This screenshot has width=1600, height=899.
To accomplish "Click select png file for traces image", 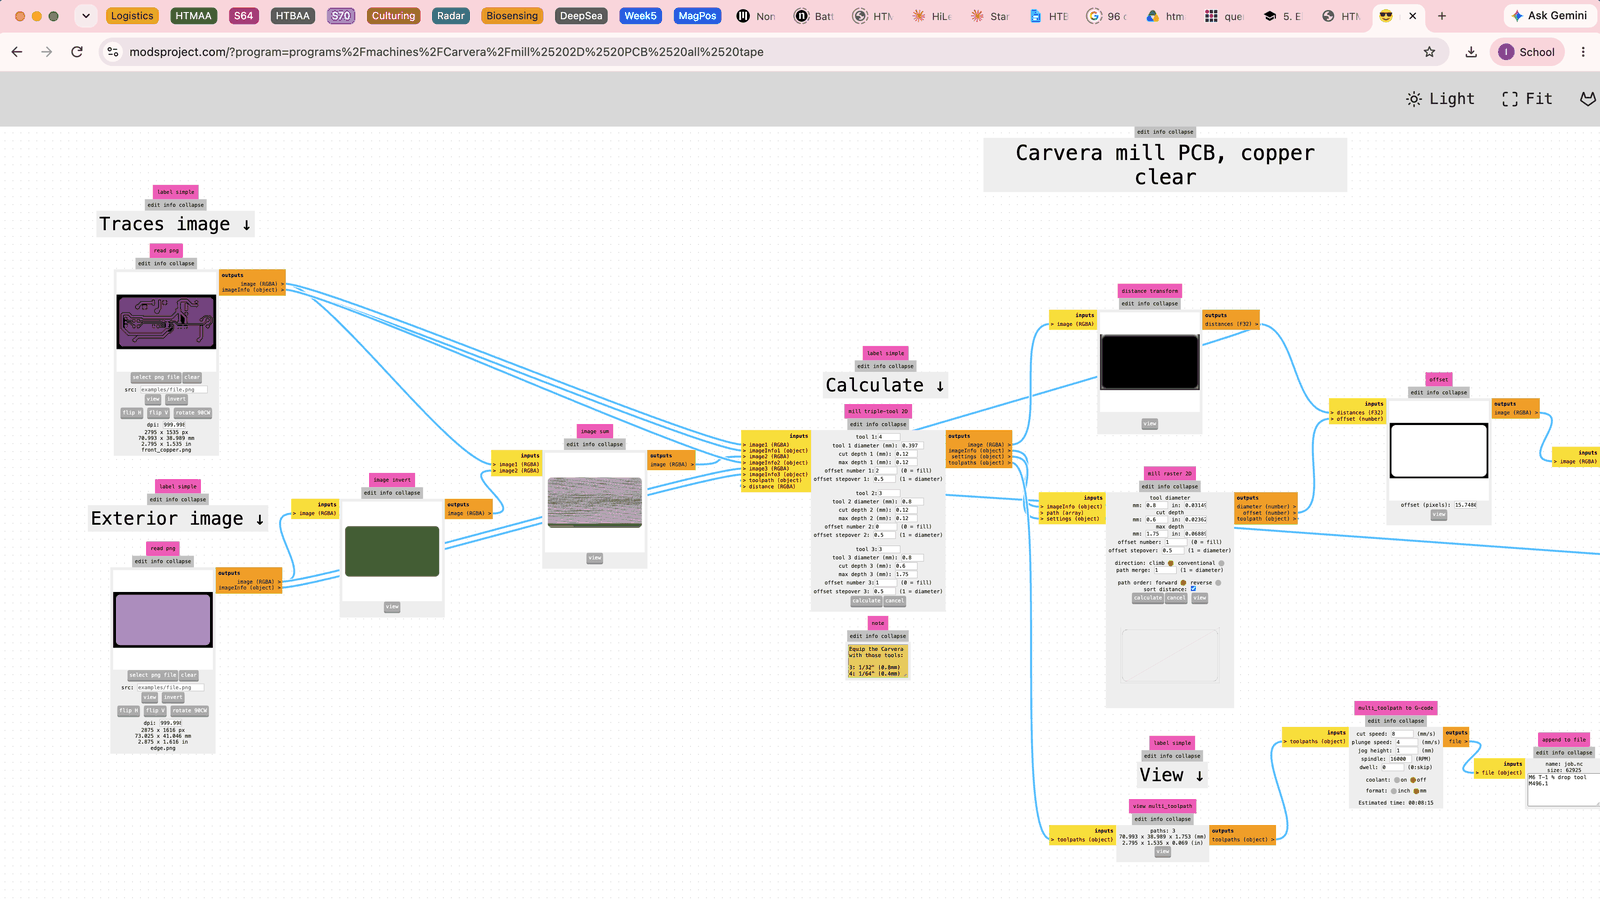I will tap(156, 377).
